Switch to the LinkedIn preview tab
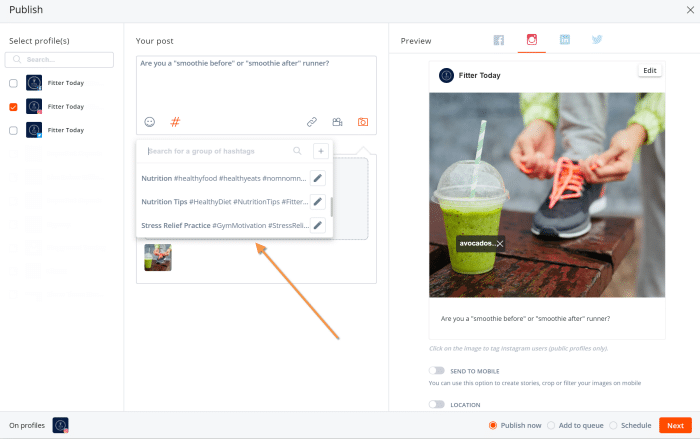The image size is (700, 439). point(565,40)
